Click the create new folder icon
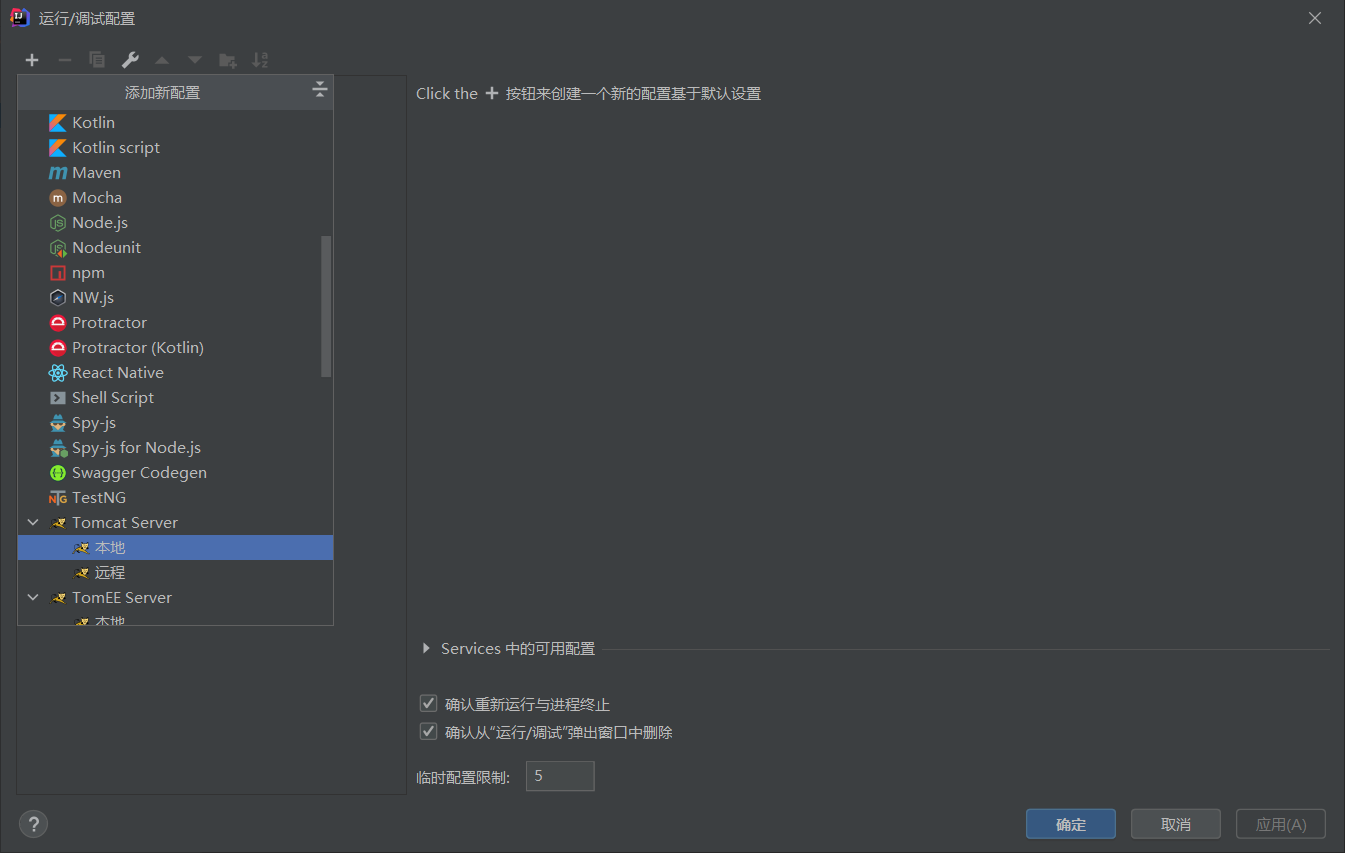This screenshot has height=853, width=1345. [228, 60]
